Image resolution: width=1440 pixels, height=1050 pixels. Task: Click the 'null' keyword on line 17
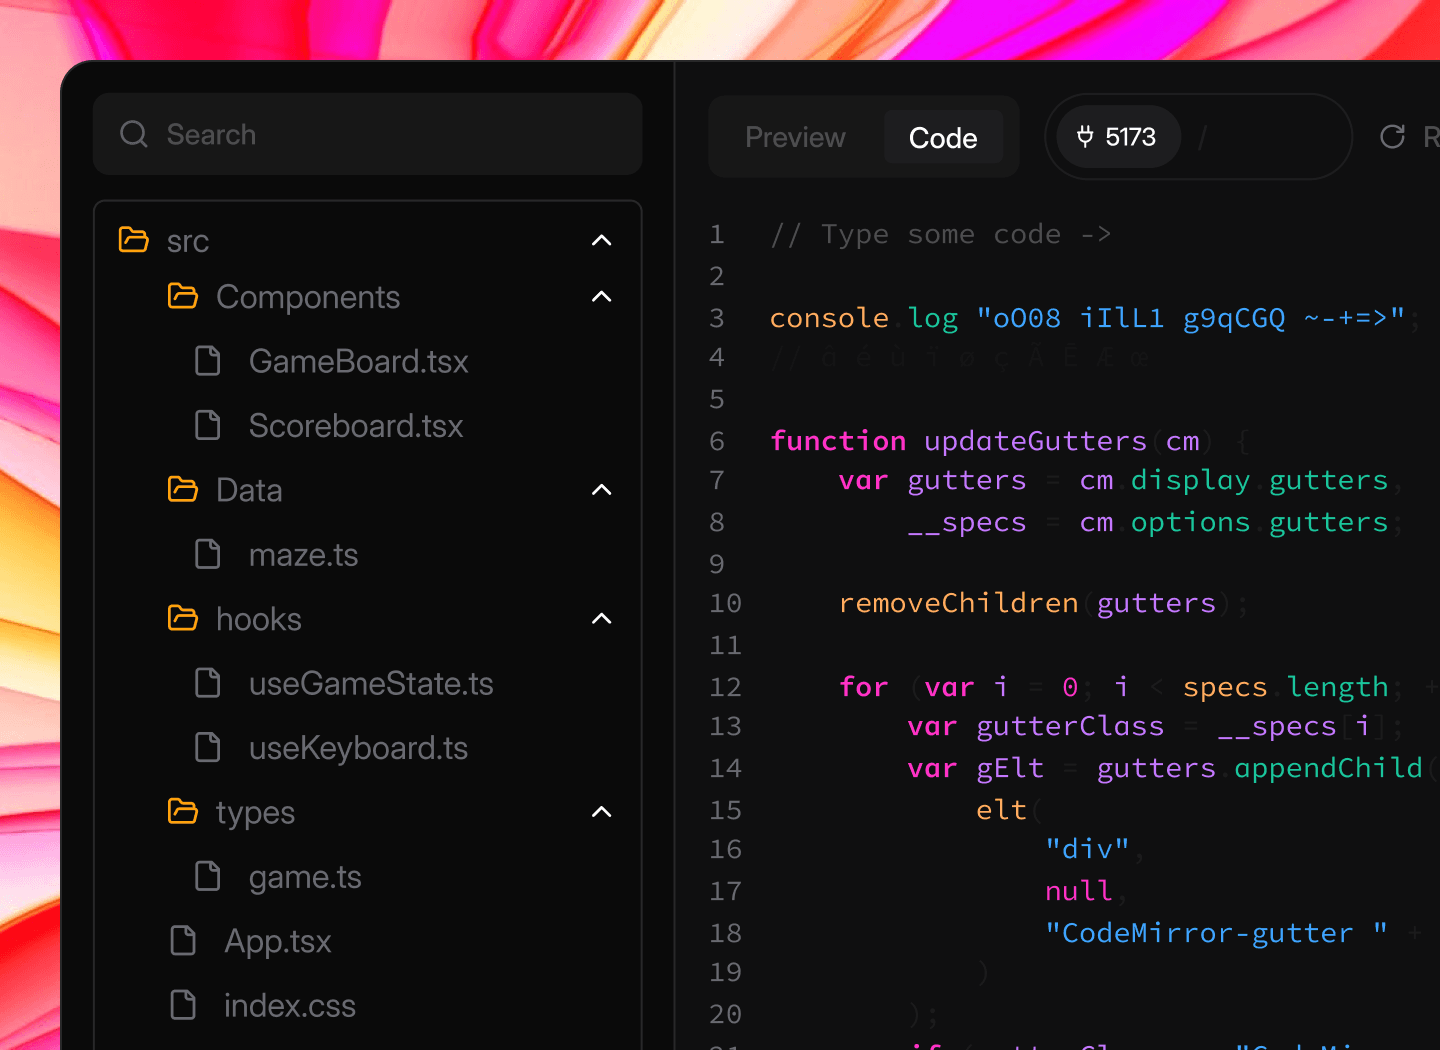pyautogui.click(x=1078, y=891)
